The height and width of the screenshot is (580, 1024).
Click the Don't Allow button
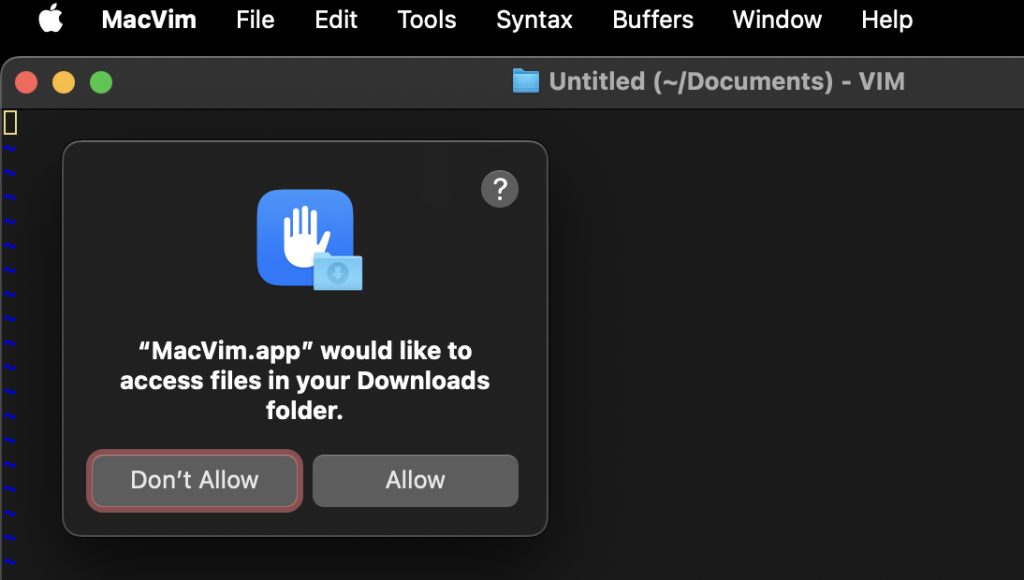(x=195, y=481)
